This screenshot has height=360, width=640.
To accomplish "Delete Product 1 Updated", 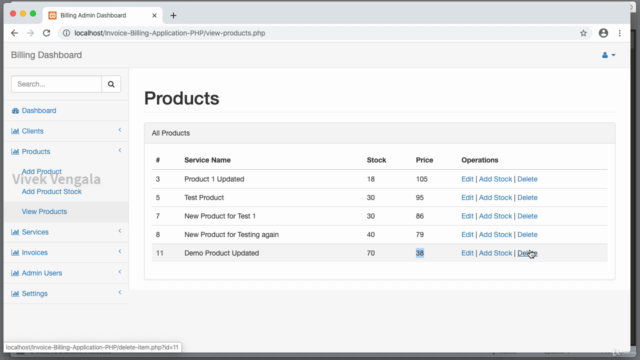I will click(x=527, y=179).
